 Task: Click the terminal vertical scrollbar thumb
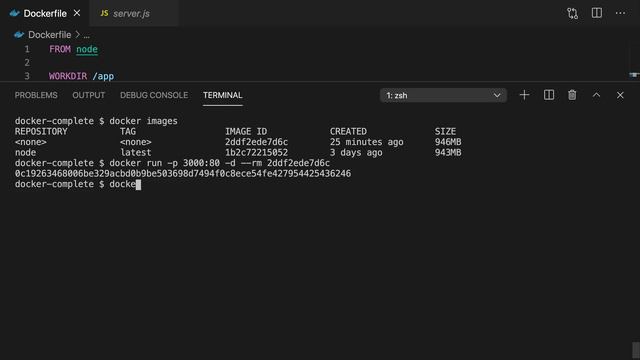click(636, 351)
